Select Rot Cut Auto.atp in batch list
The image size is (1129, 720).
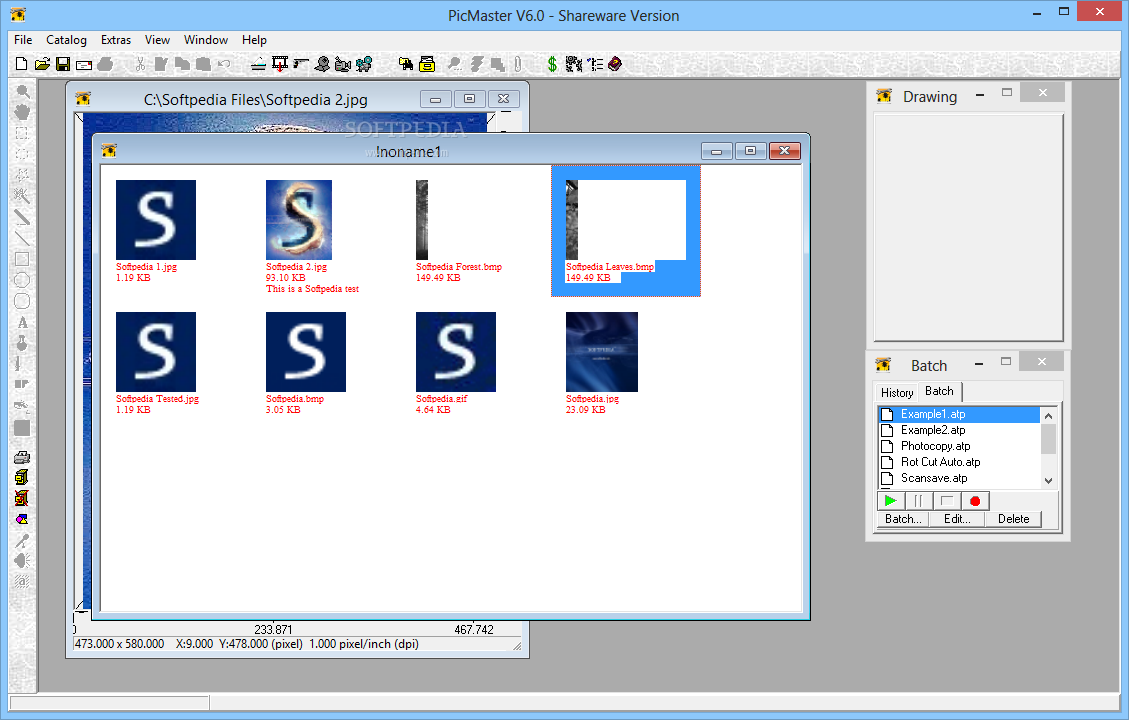958,462
